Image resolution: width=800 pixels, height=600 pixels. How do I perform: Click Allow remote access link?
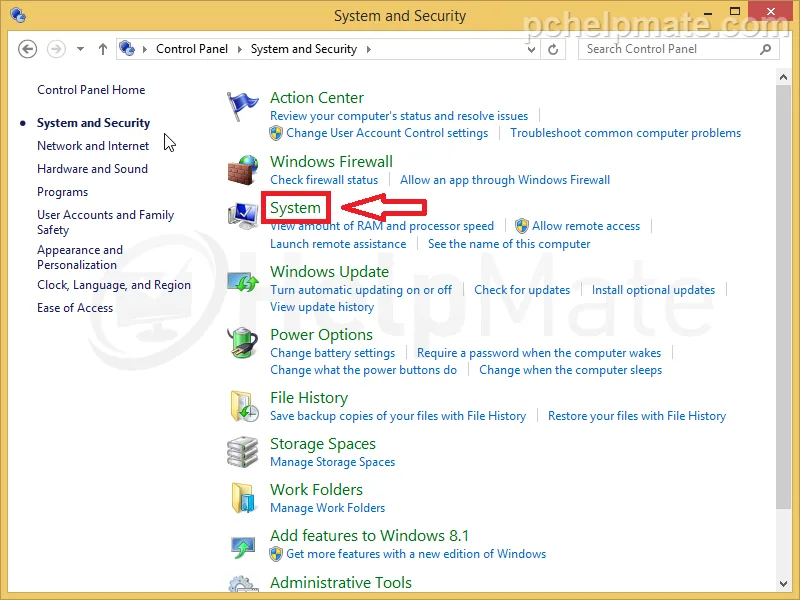[586, 226]
